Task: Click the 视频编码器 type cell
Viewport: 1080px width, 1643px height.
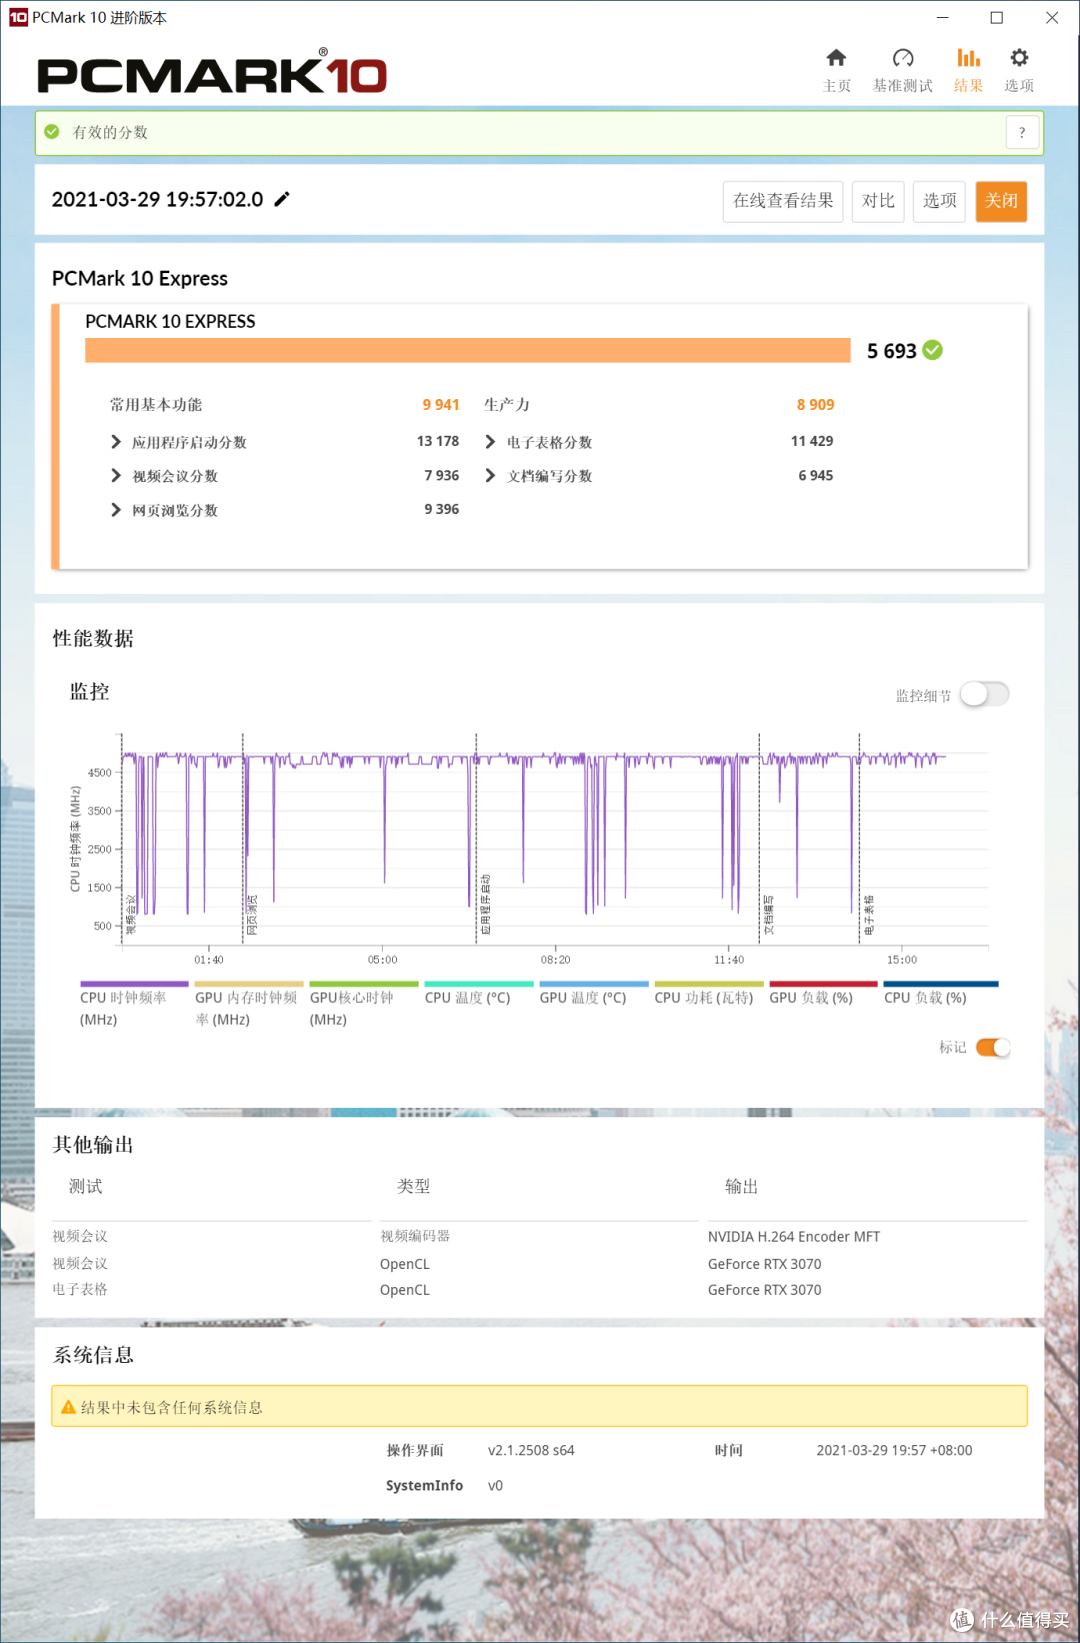Action: (x=415, y=1236)
